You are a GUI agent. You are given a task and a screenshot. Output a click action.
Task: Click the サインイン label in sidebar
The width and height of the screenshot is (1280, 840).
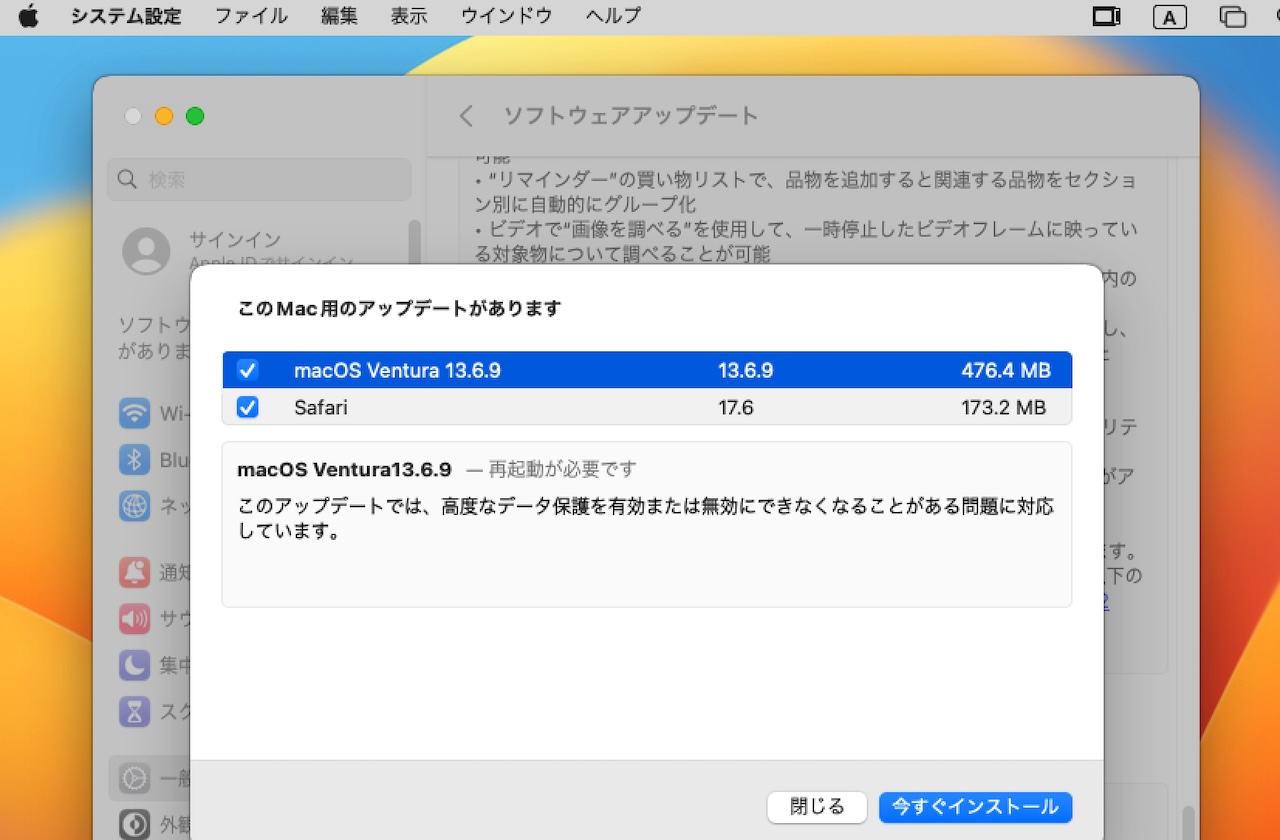point(235,240)
